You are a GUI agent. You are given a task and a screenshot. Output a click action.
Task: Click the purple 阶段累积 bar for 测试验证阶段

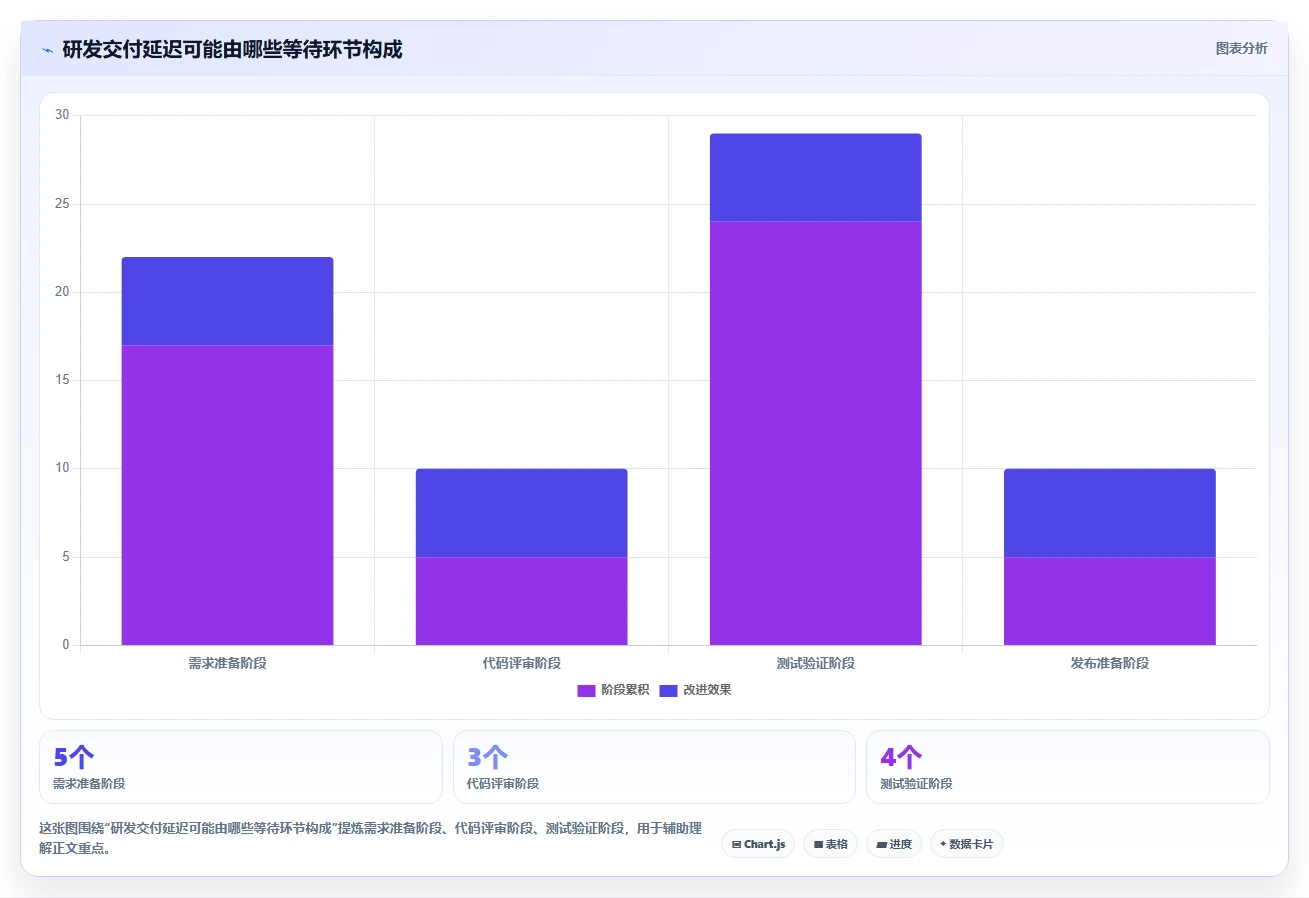(x=815, y=433)
